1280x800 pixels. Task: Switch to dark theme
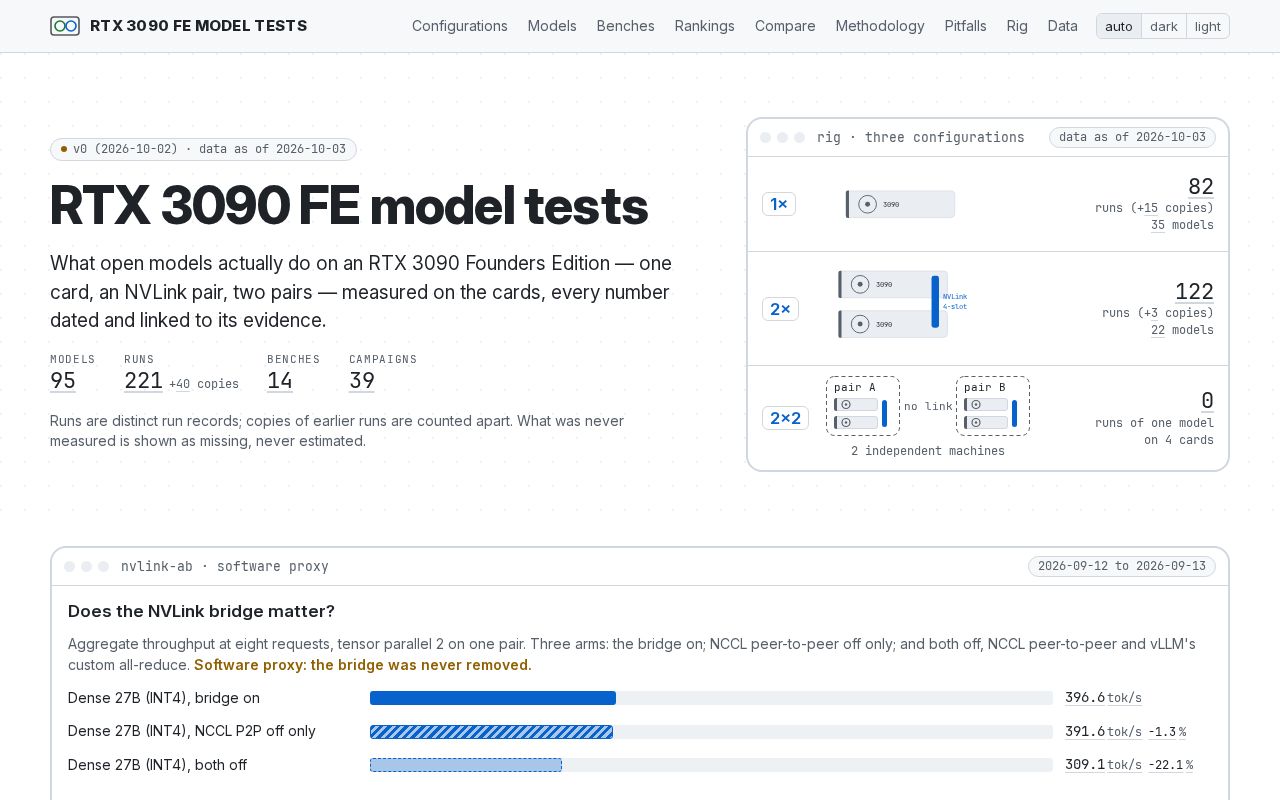coord(1164,26)
